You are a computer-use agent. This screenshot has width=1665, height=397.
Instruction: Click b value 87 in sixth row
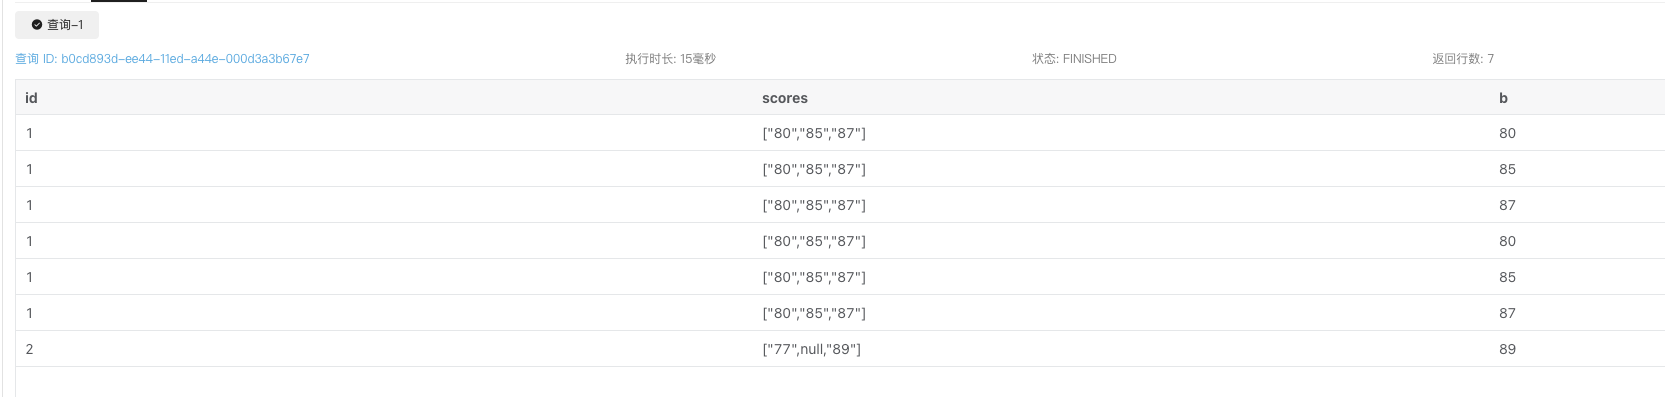pos(1507,313)
